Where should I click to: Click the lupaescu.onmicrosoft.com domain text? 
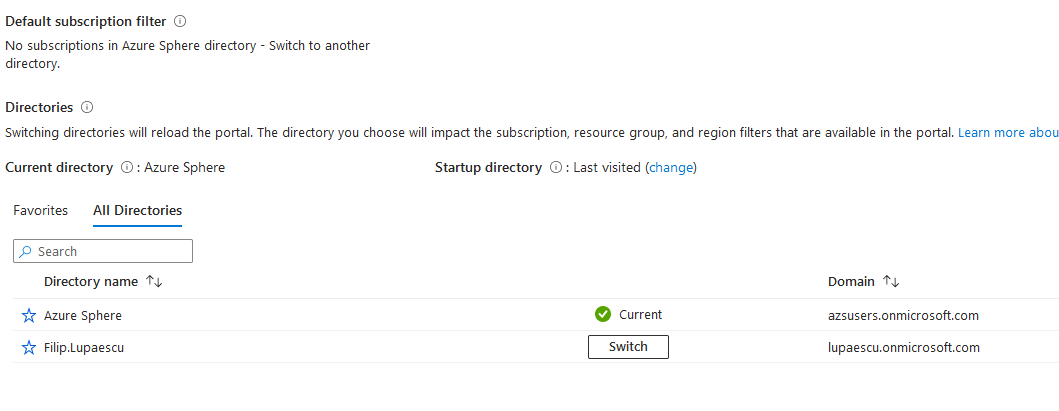pyautogui.click(x=904, y=348)
